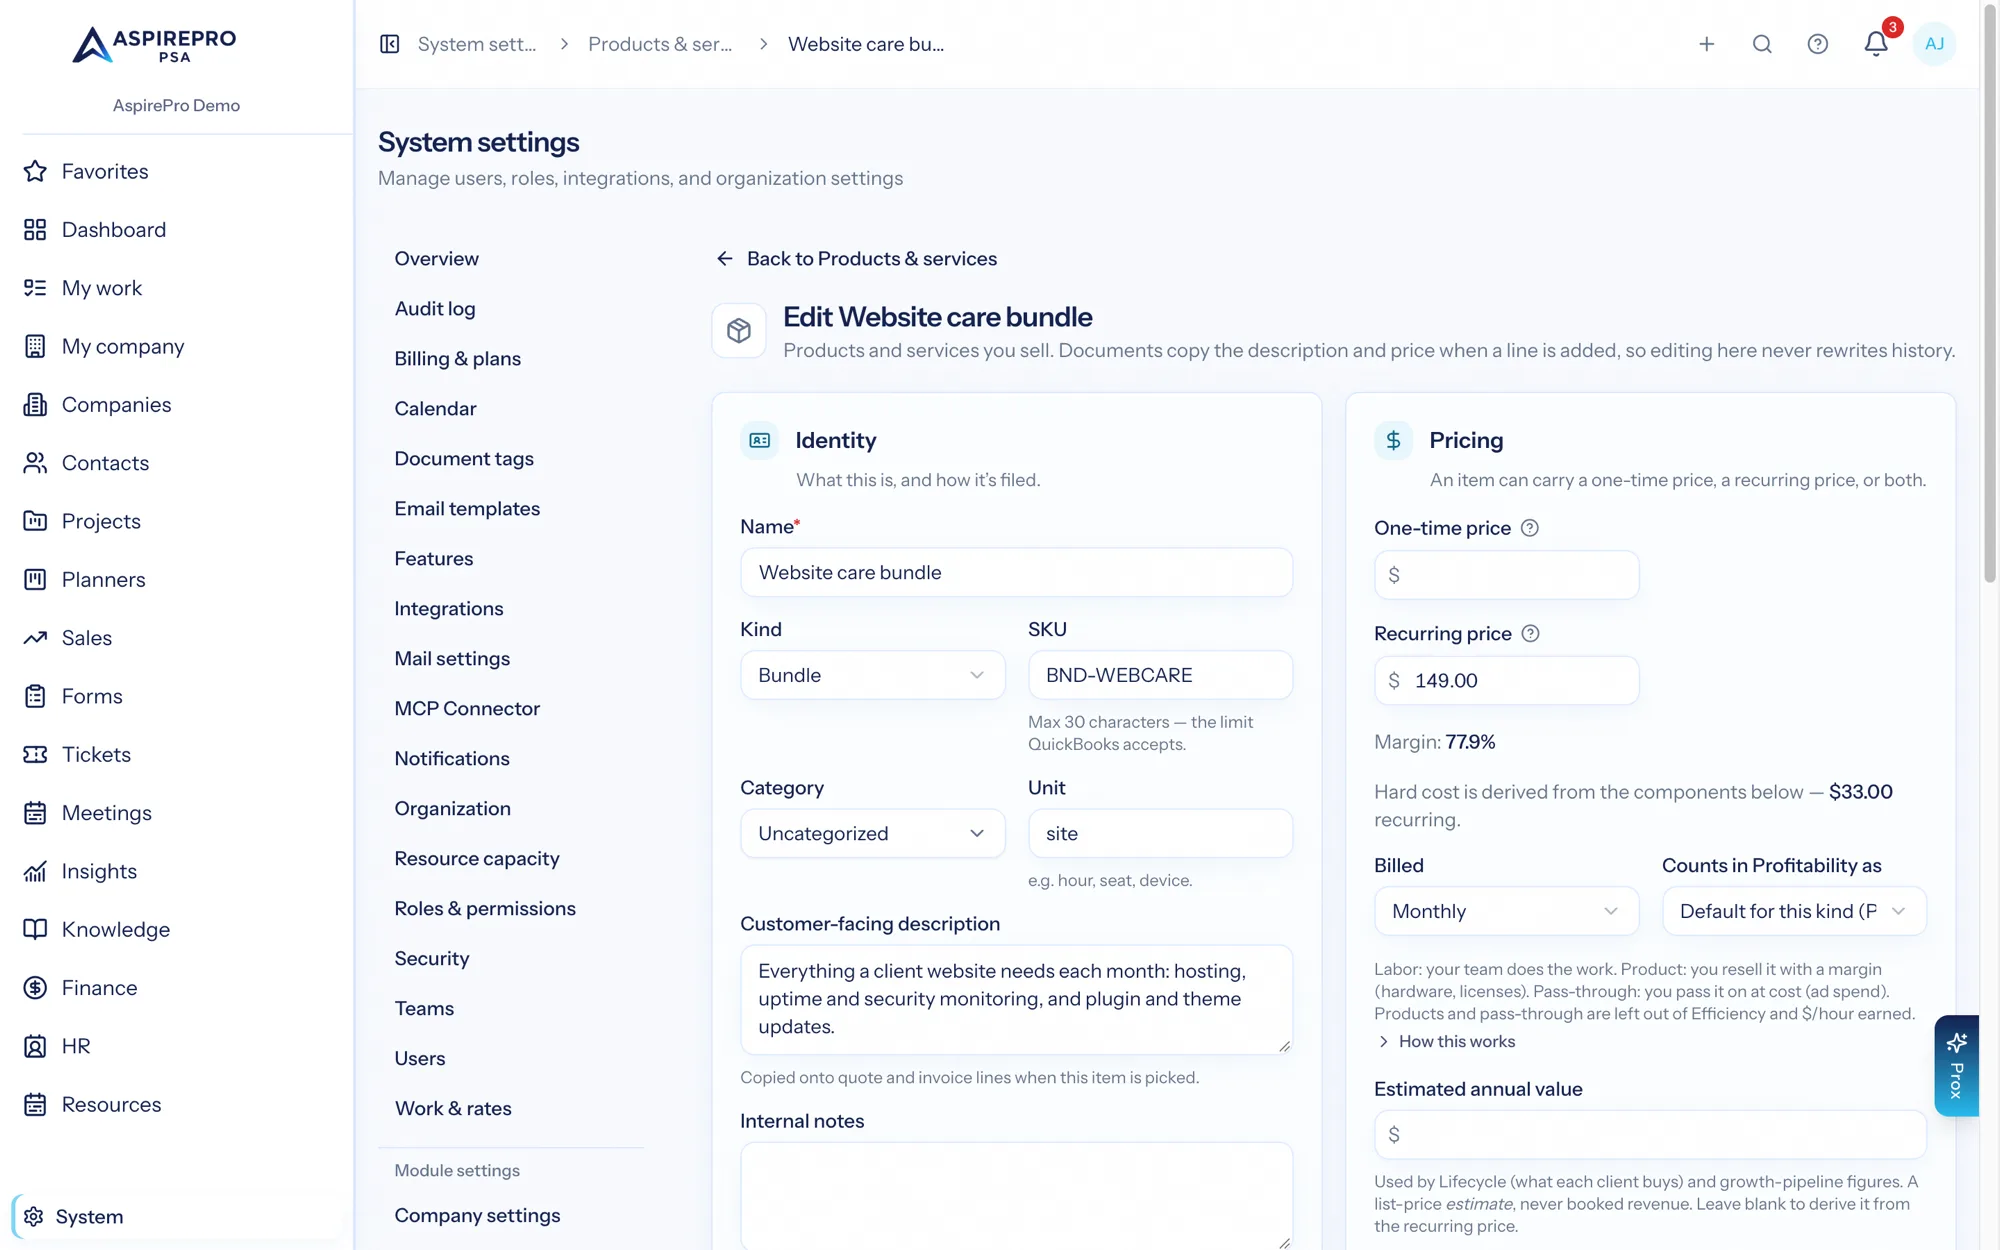Open the Billed dropdown showing Monthly

pos(1506,911)
